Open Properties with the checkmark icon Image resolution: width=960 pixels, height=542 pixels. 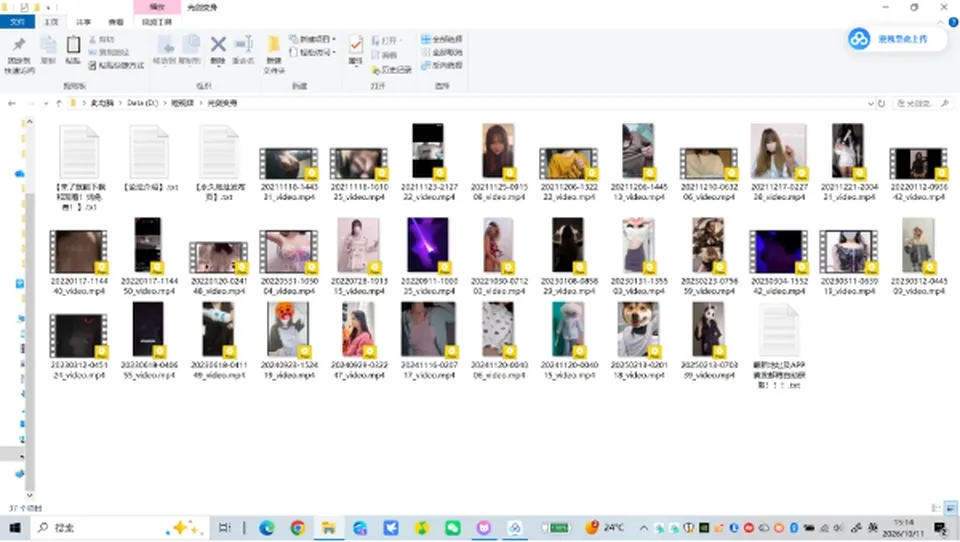coord(356,45)
